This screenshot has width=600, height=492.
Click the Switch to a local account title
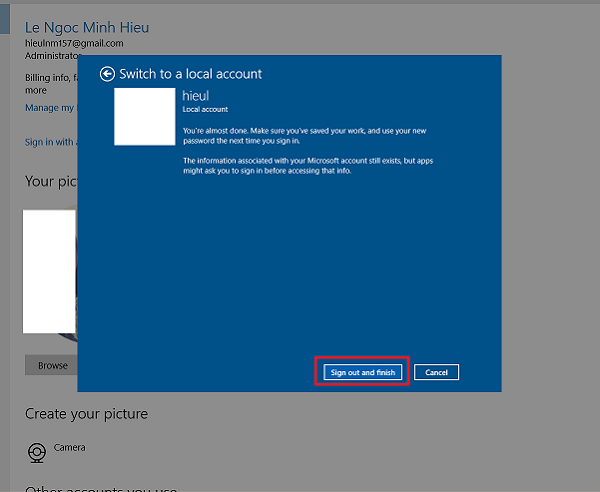point(190,74)
